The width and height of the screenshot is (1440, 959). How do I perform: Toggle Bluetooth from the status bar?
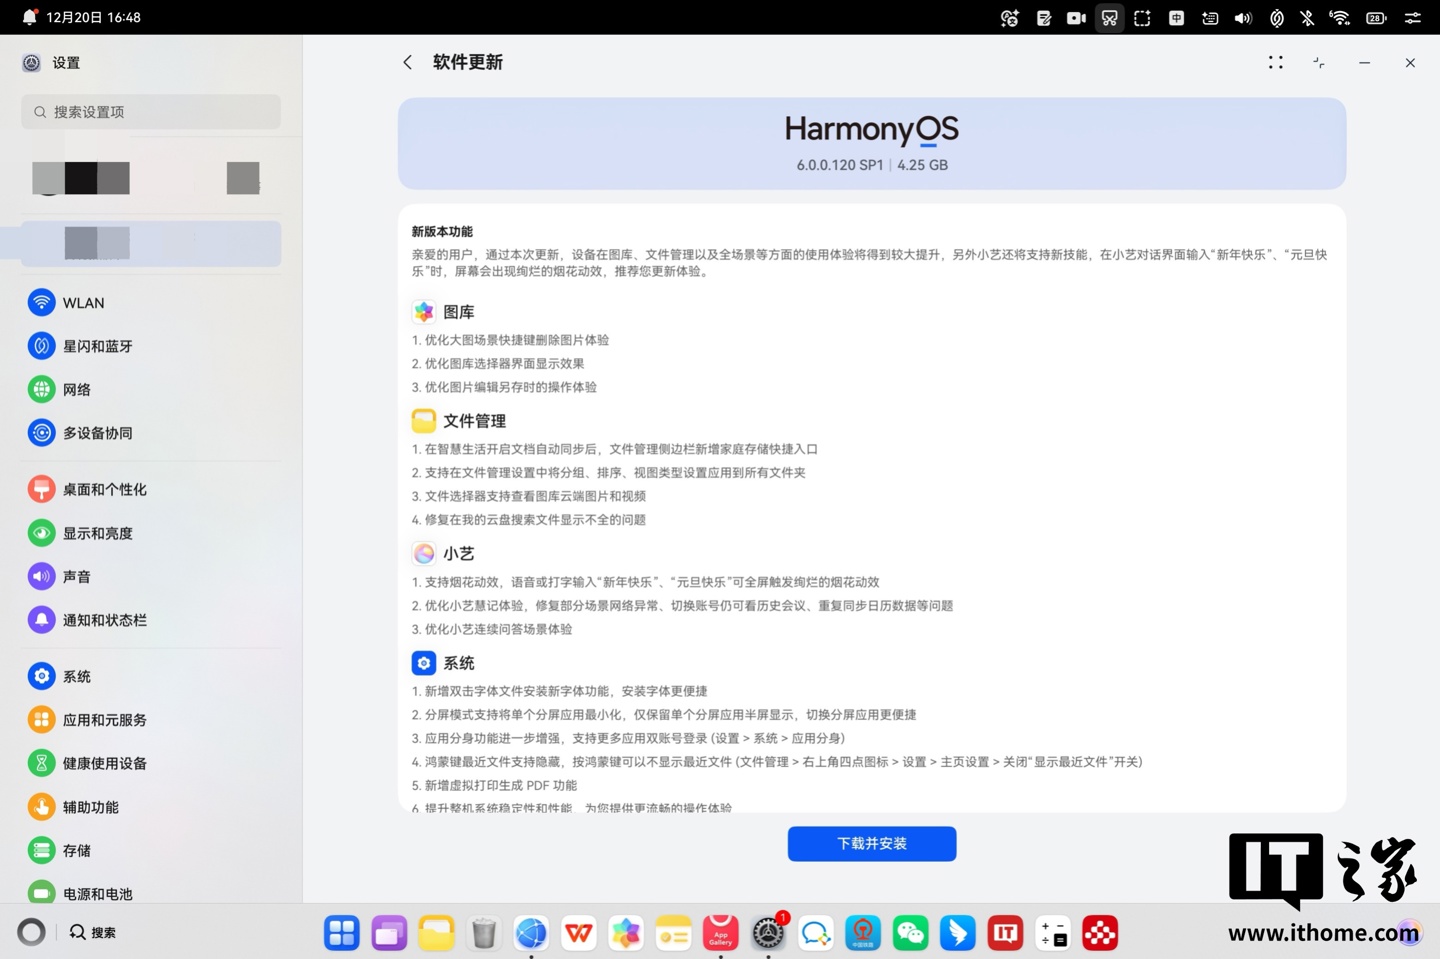[1307, 17]
